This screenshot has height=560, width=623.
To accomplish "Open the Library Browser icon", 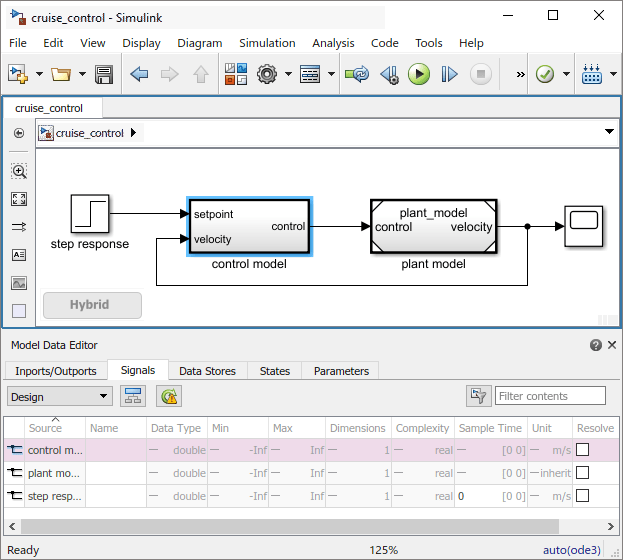I will [x=236, y=74].
